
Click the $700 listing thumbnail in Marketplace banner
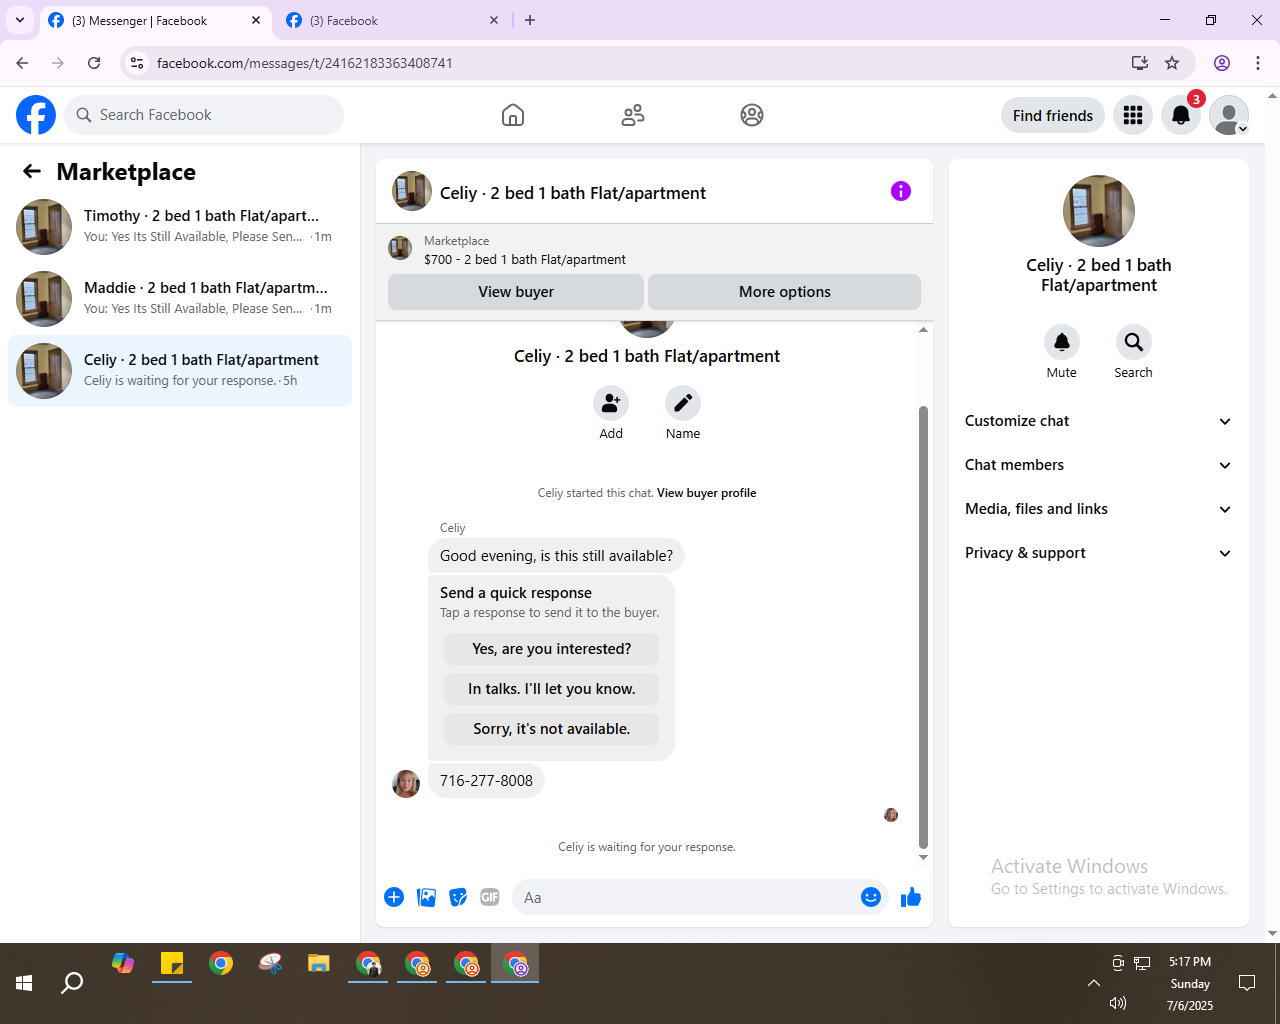pos(400,248)
